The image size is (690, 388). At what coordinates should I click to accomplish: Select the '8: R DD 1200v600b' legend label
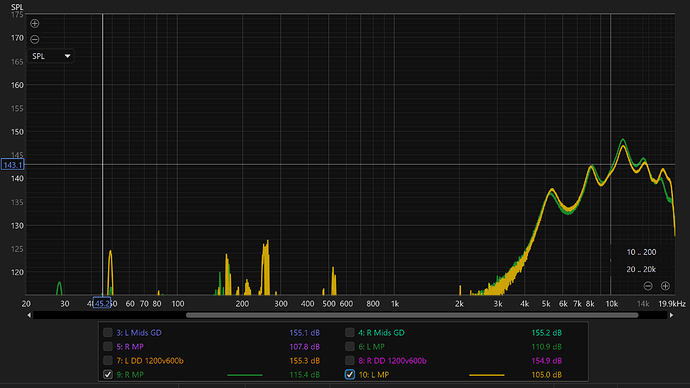point(392,361)
